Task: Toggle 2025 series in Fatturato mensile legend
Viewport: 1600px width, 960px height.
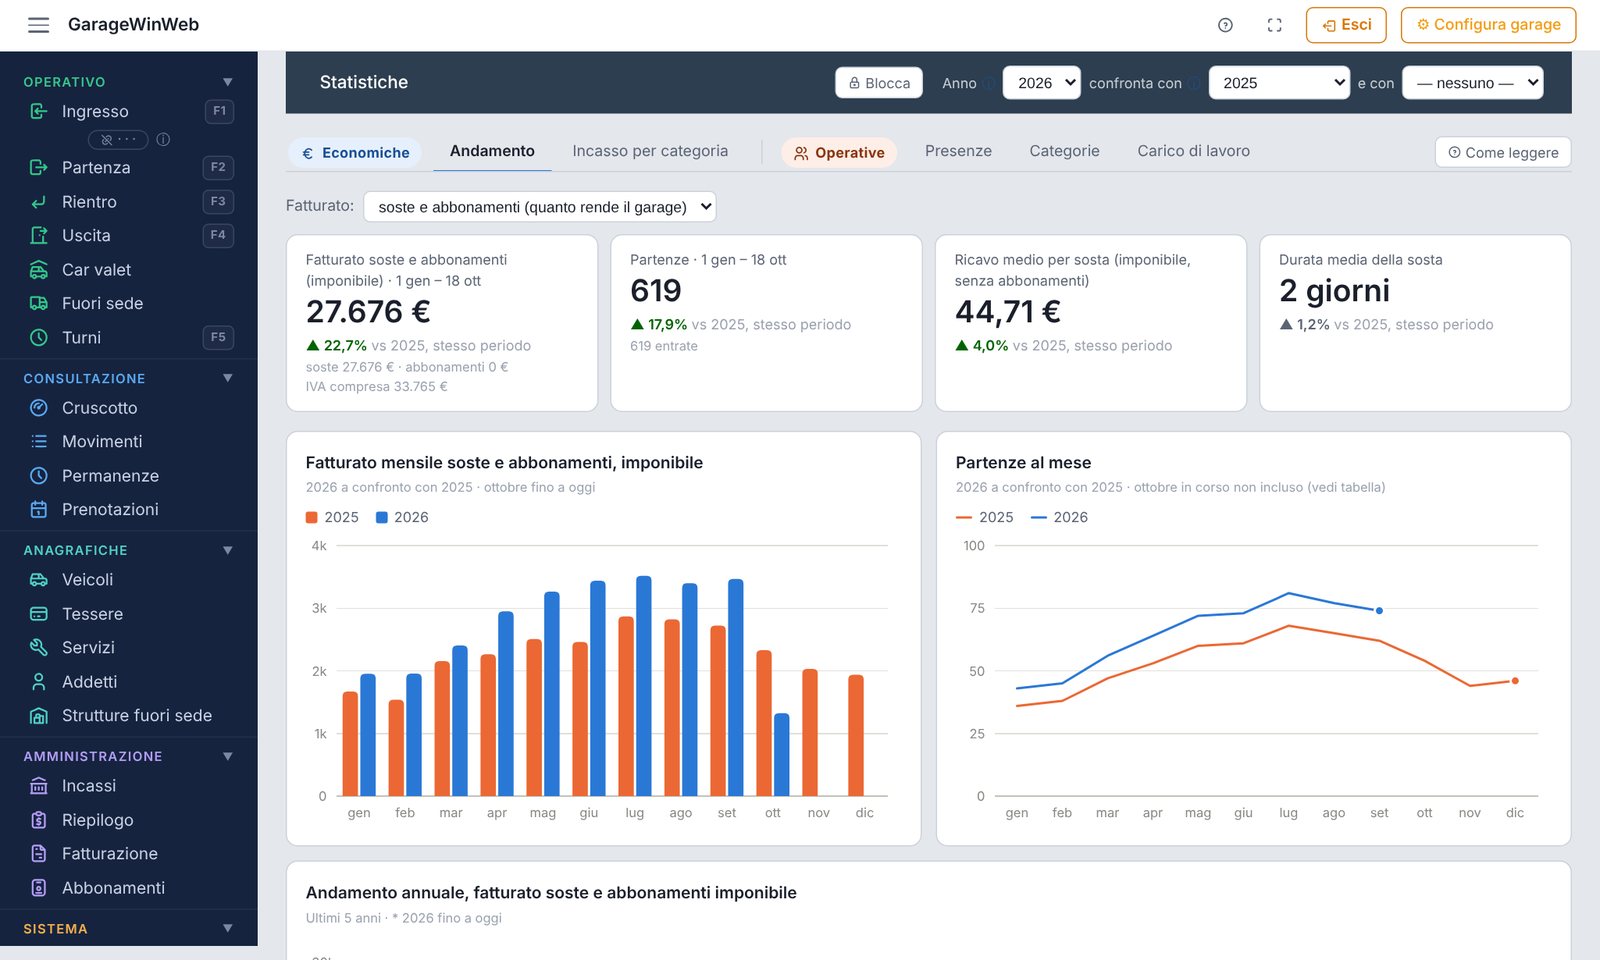Action: [332, 517]
